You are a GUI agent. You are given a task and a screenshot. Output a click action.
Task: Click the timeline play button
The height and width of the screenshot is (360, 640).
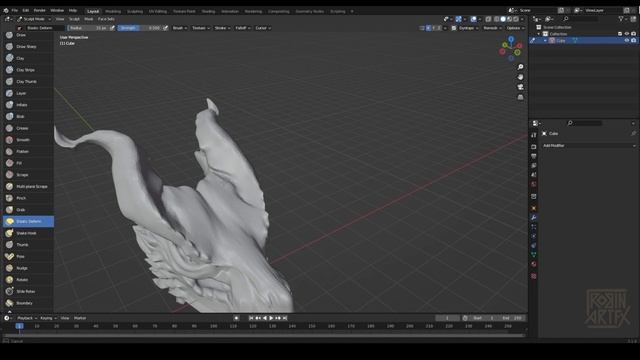pyautogui.click(x=271, y=318)
